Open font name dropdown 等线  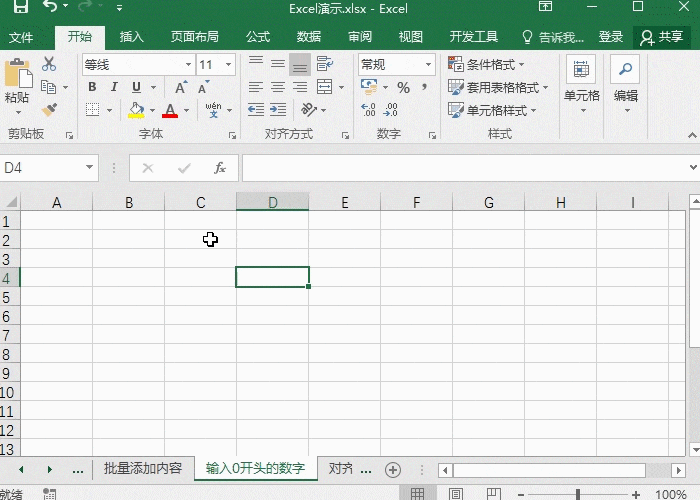pyautogui.click(x=188, y=65)
